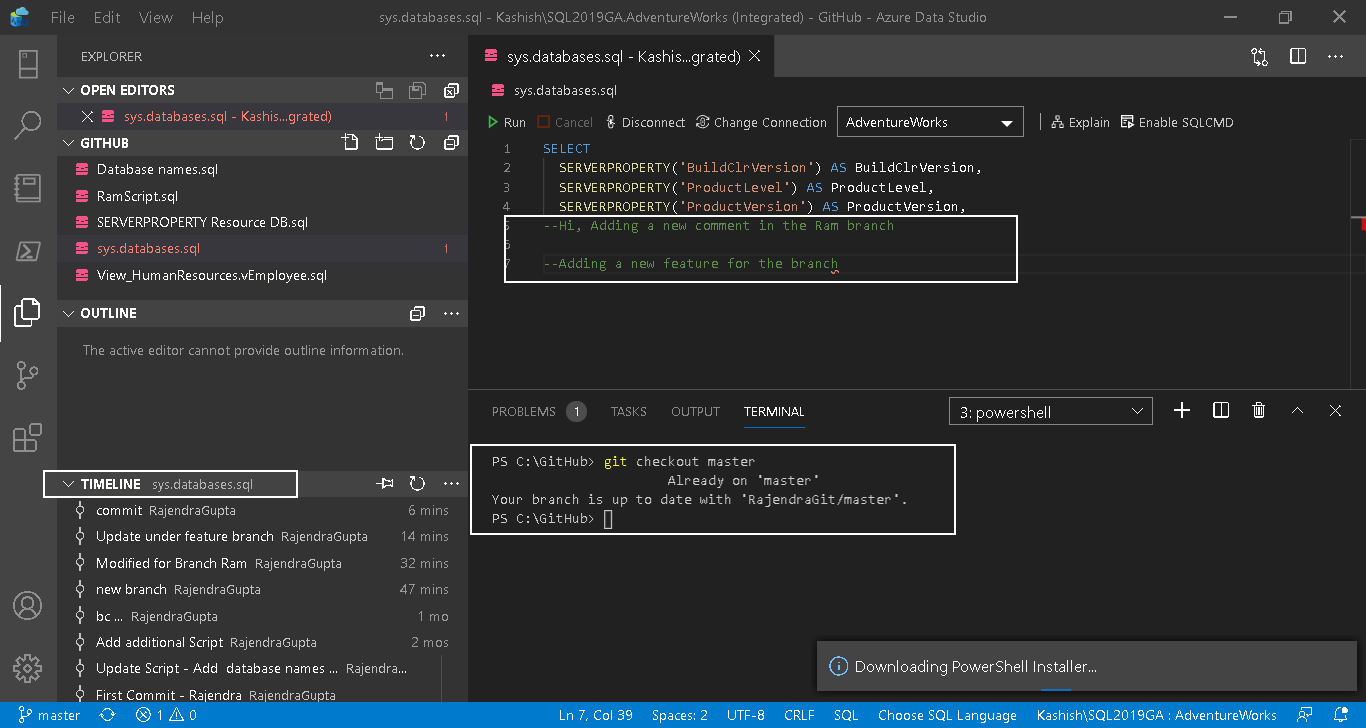This screenshot has width=1366, height=728.
Task: Click the New Terminal plus icon
Action: pos(1181,411)
